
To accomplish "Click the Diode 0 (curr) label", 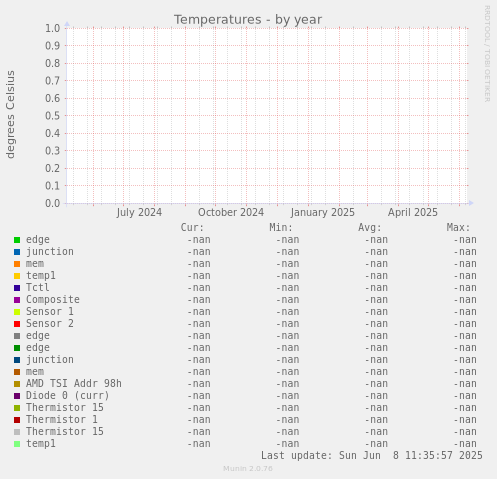I will [68, 396].
